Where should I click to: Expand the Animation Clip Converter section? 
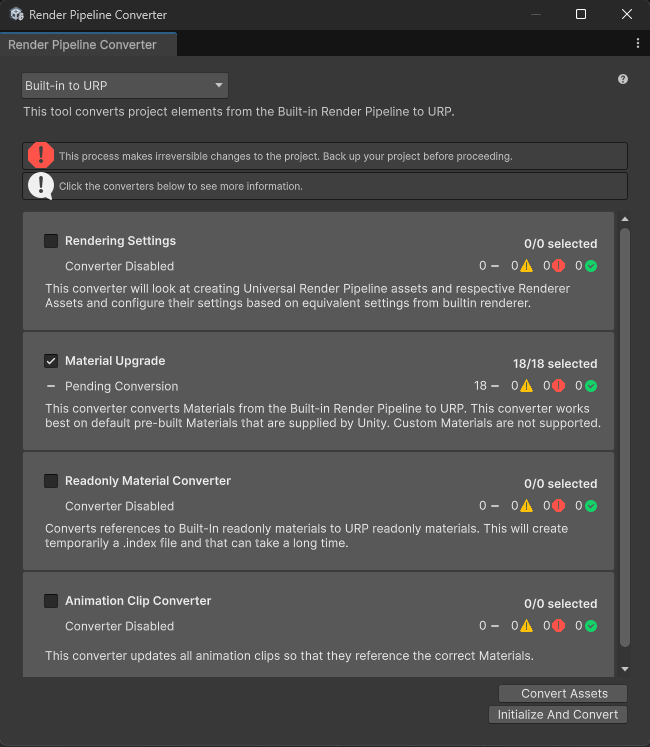click(x=318, y=624)
